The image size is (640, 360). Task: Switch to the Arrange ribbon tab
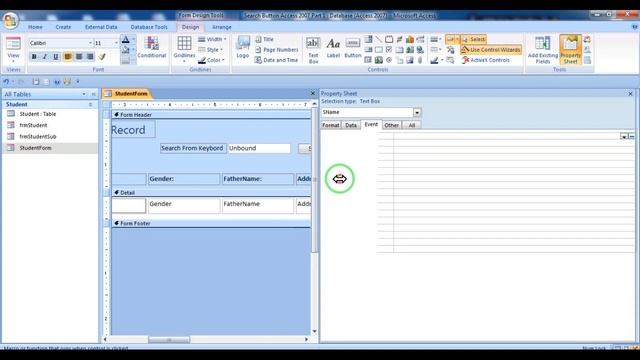pyautogui.click(x=222, y=27)
